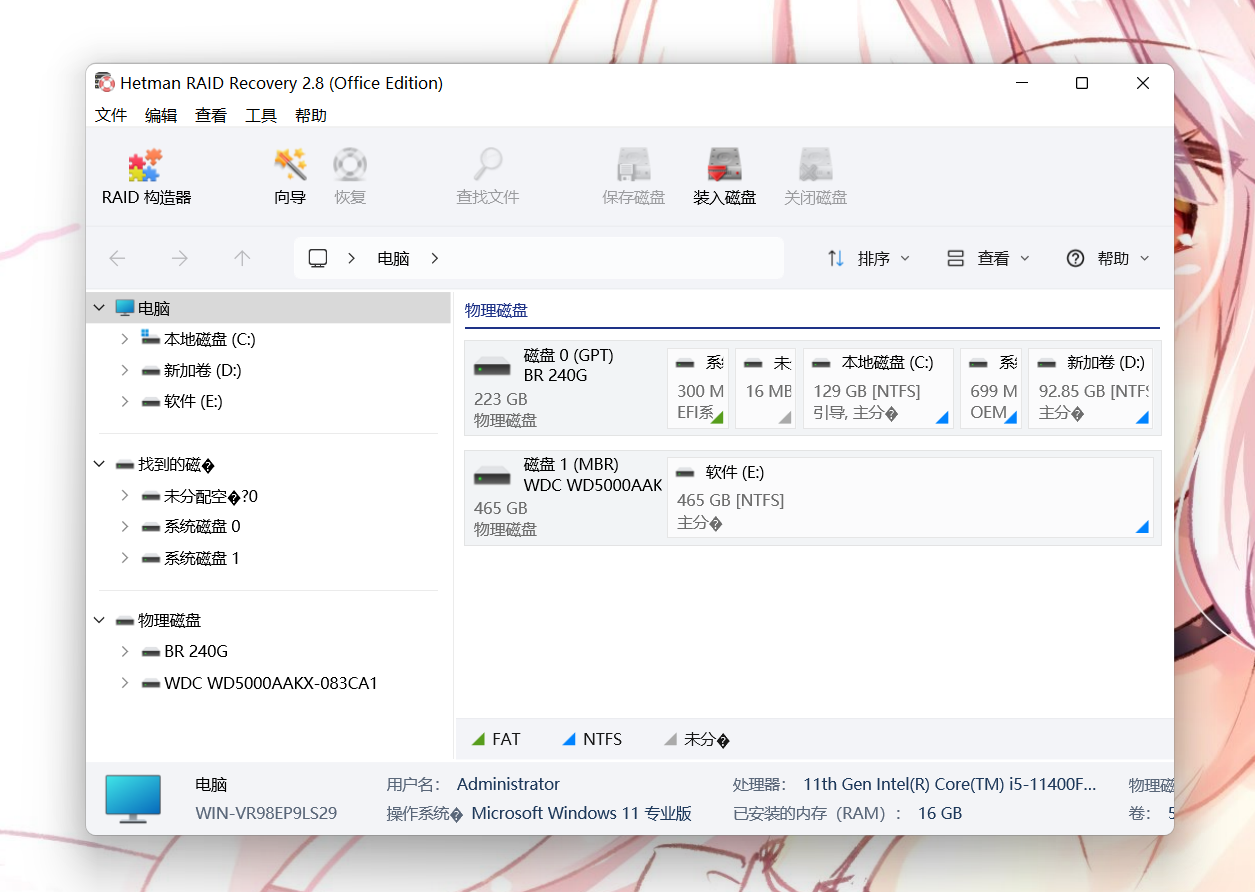Click the computer name WIN-VR98EP9LS29
1255x892 pixels.
(266, 813)
